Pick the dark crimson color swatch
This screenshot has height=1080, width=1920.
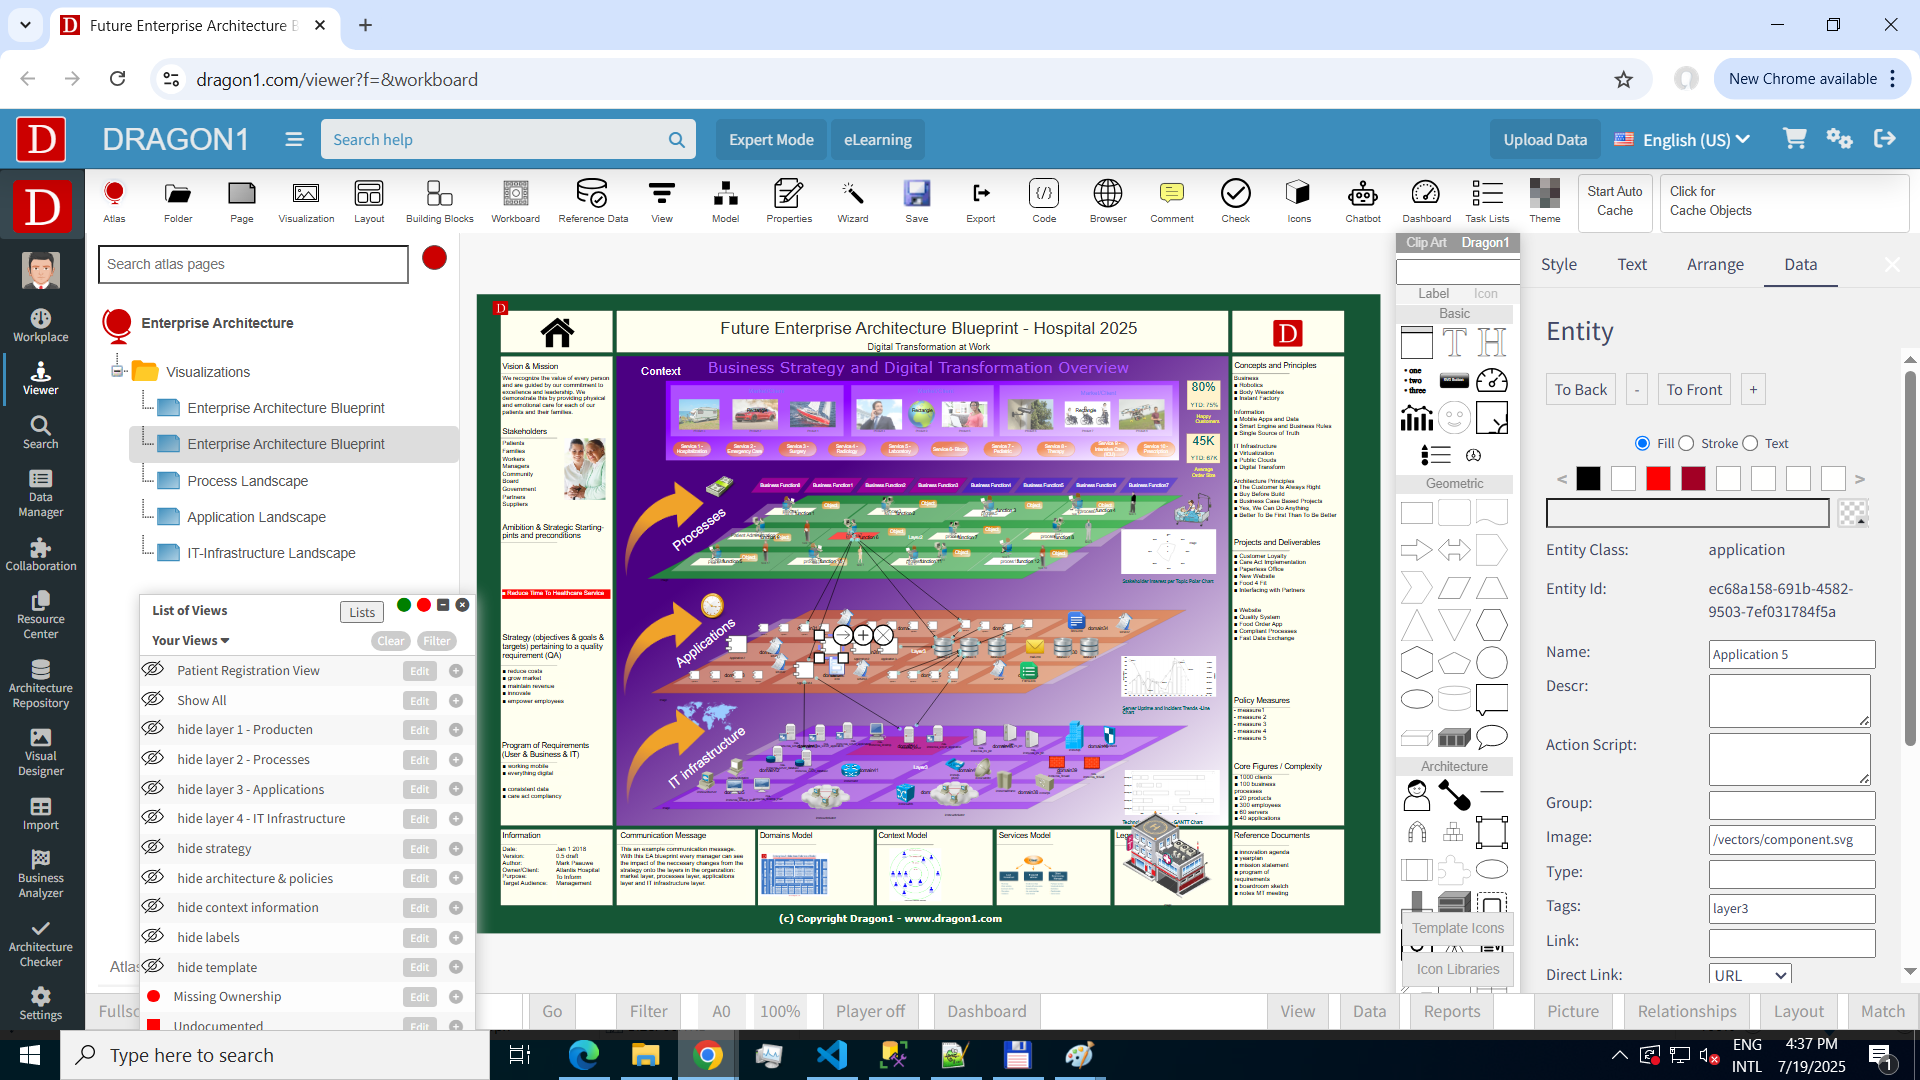click(x=1693, y=479)
